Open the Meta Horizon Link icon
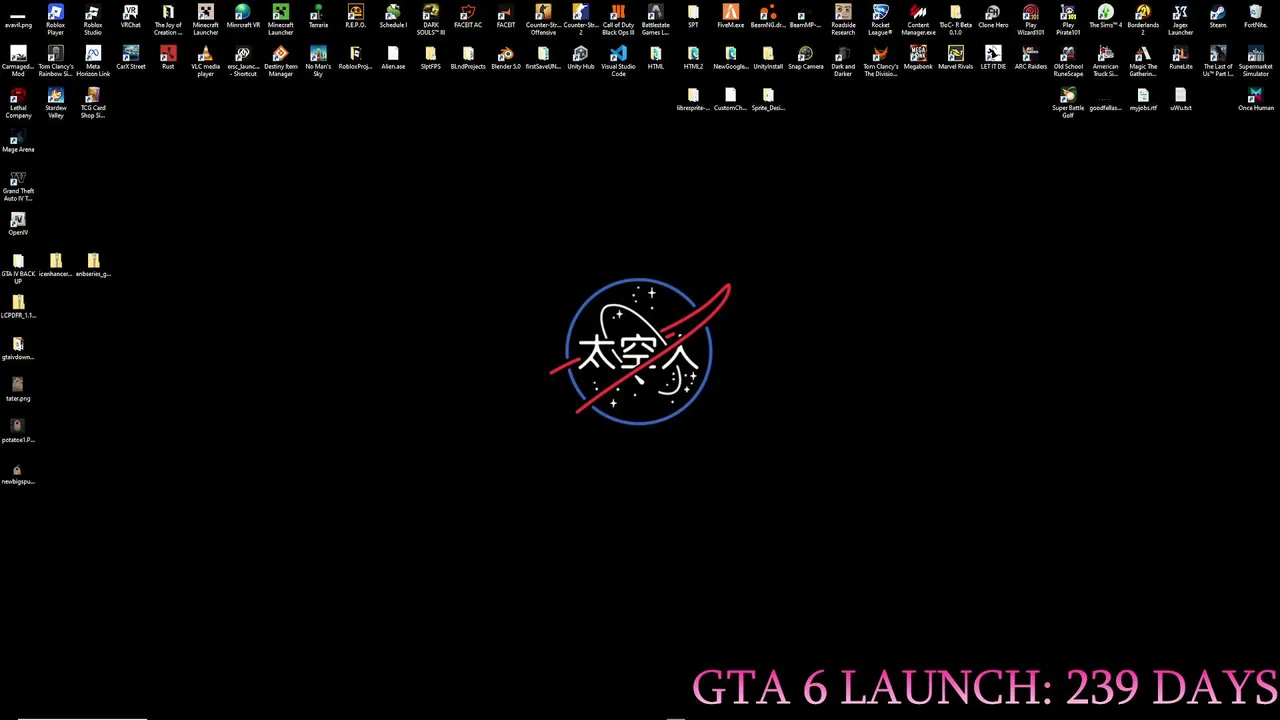Screen dimensions: 1280x720 tap(93, 61)
